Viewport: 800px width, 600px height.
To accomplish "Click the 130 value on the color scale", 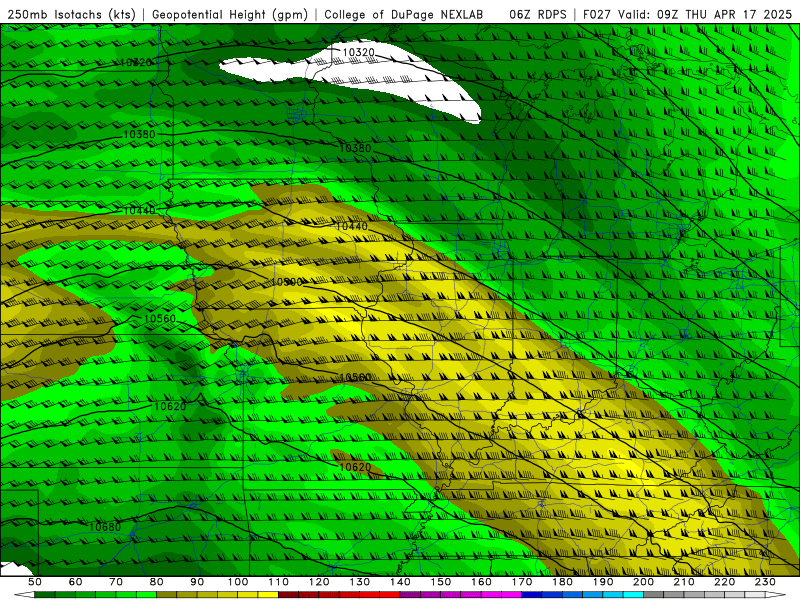I will (360, 582).
